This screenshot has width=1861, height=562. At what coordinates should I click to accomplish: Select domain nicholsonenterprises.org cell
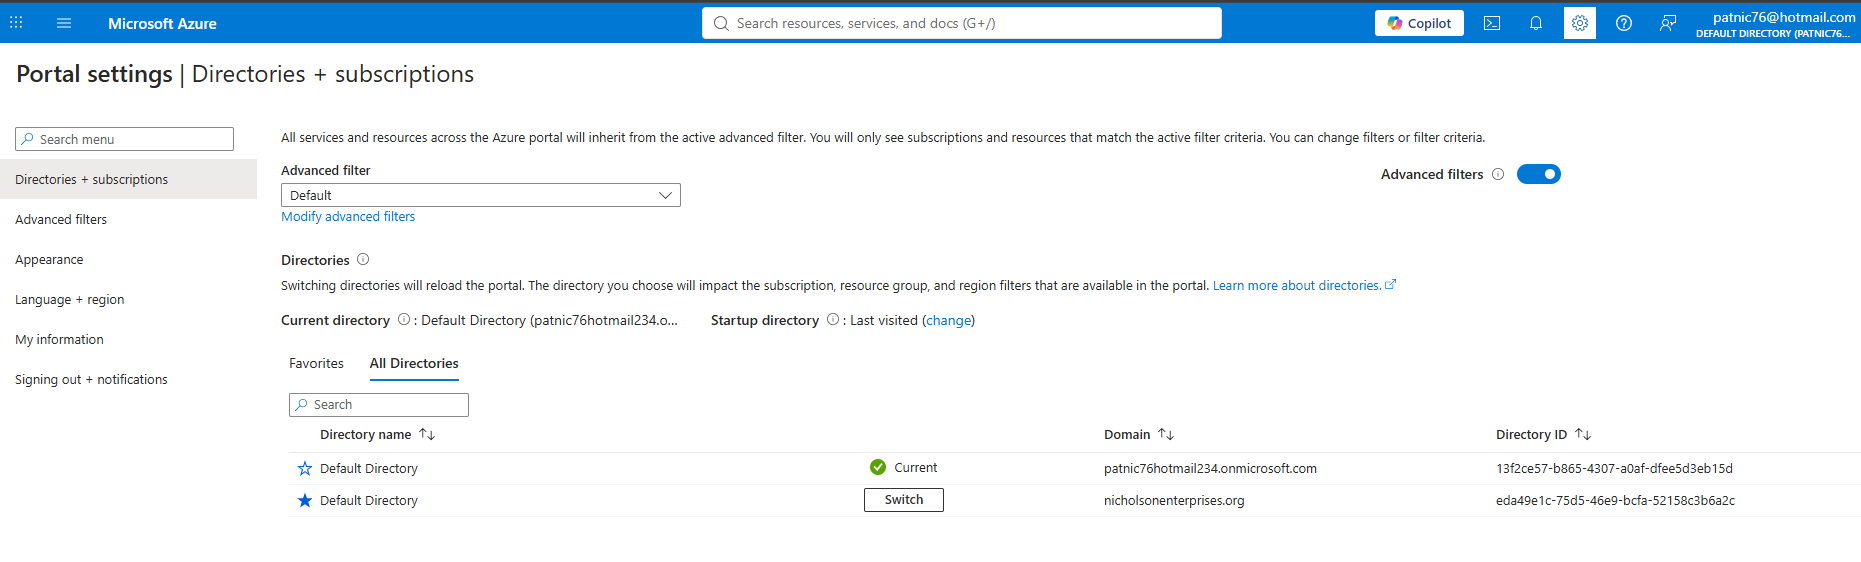click(x=1174, y=500)
